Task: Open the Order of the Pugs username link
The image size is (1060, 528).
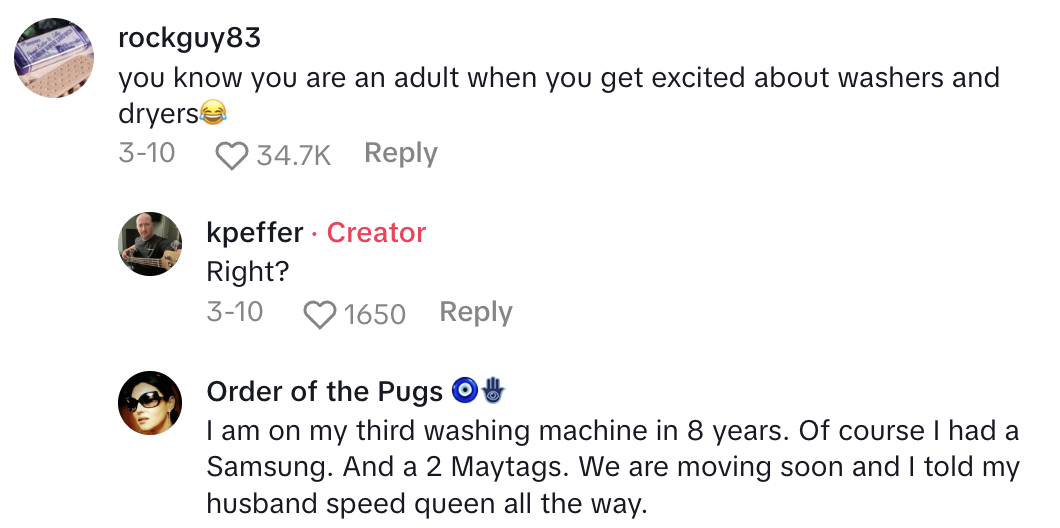Action: 324,391
